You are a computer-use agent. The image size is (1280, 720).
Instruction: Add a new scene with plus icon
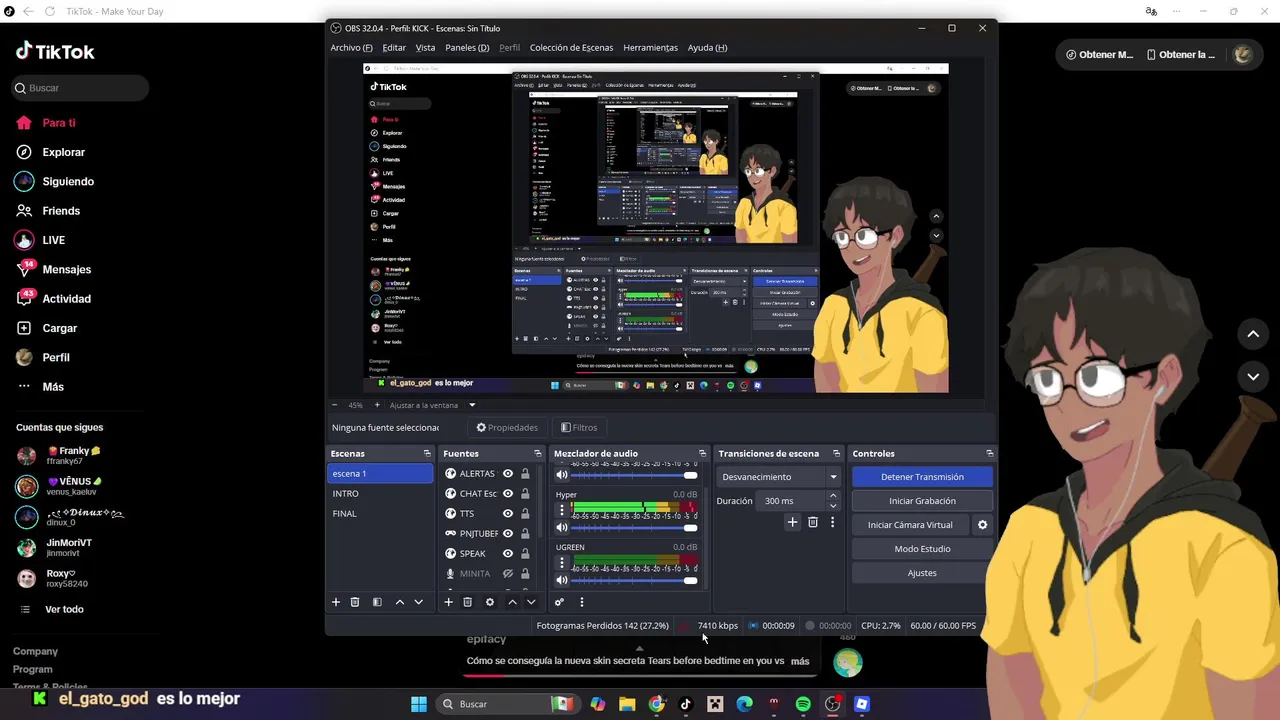pos(336,602)
